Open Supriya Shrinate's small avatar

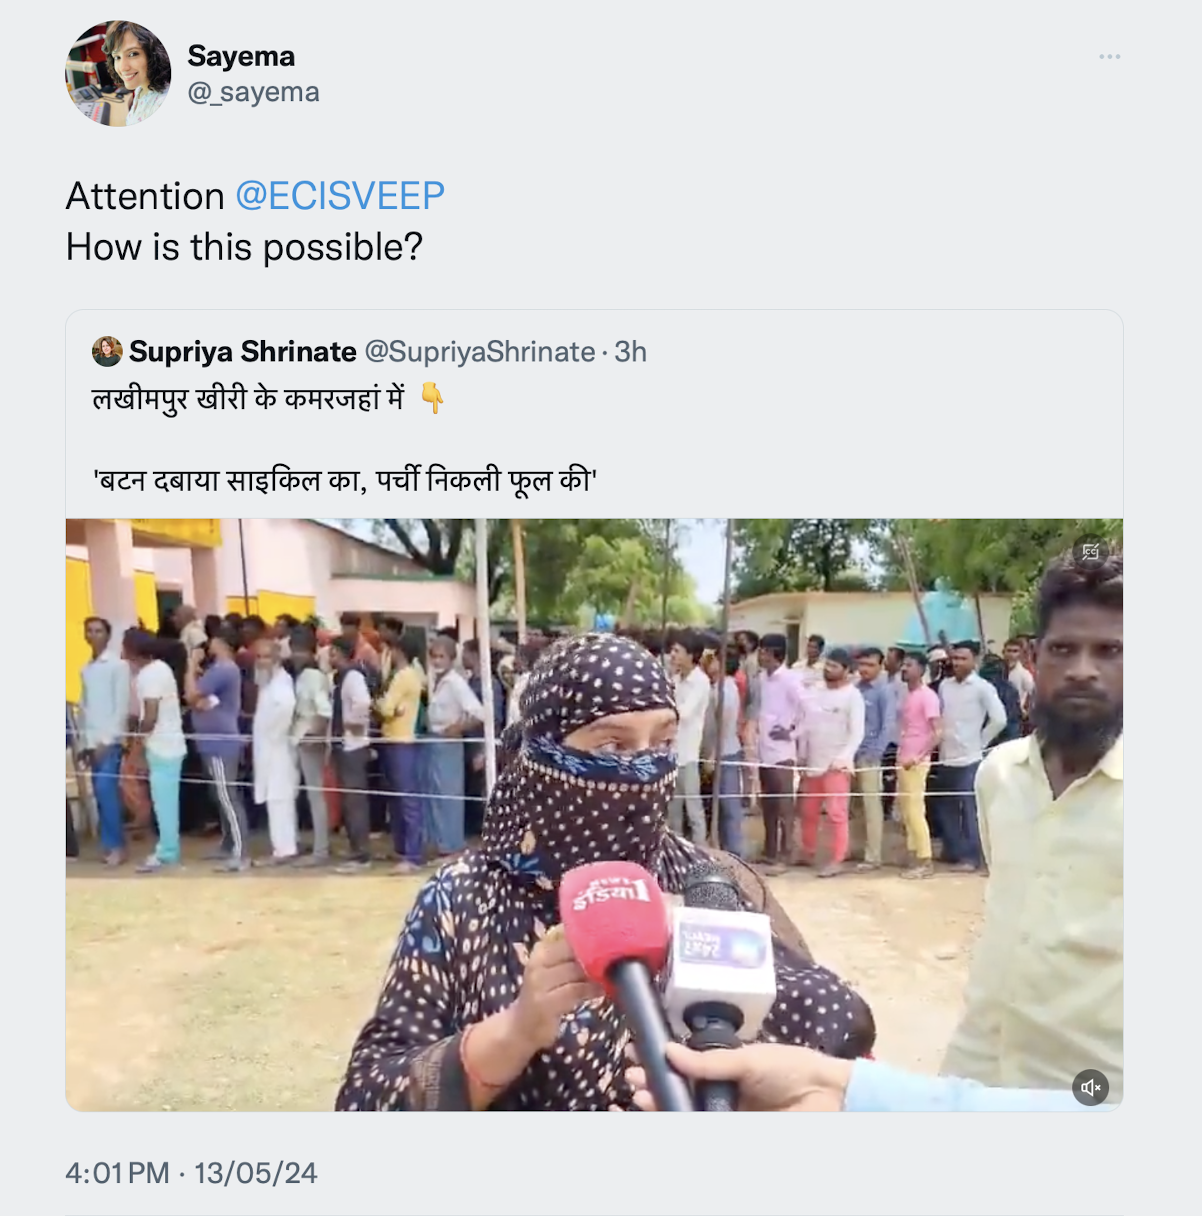point(107,352)
